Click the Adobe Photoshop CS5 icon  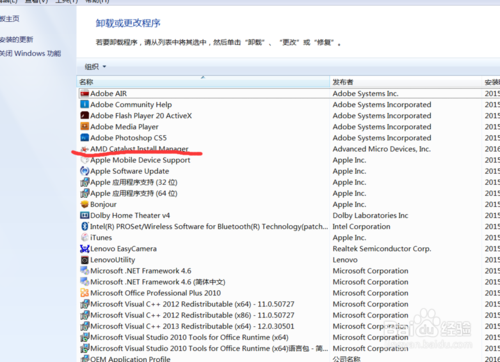click(x=85, y=138)
